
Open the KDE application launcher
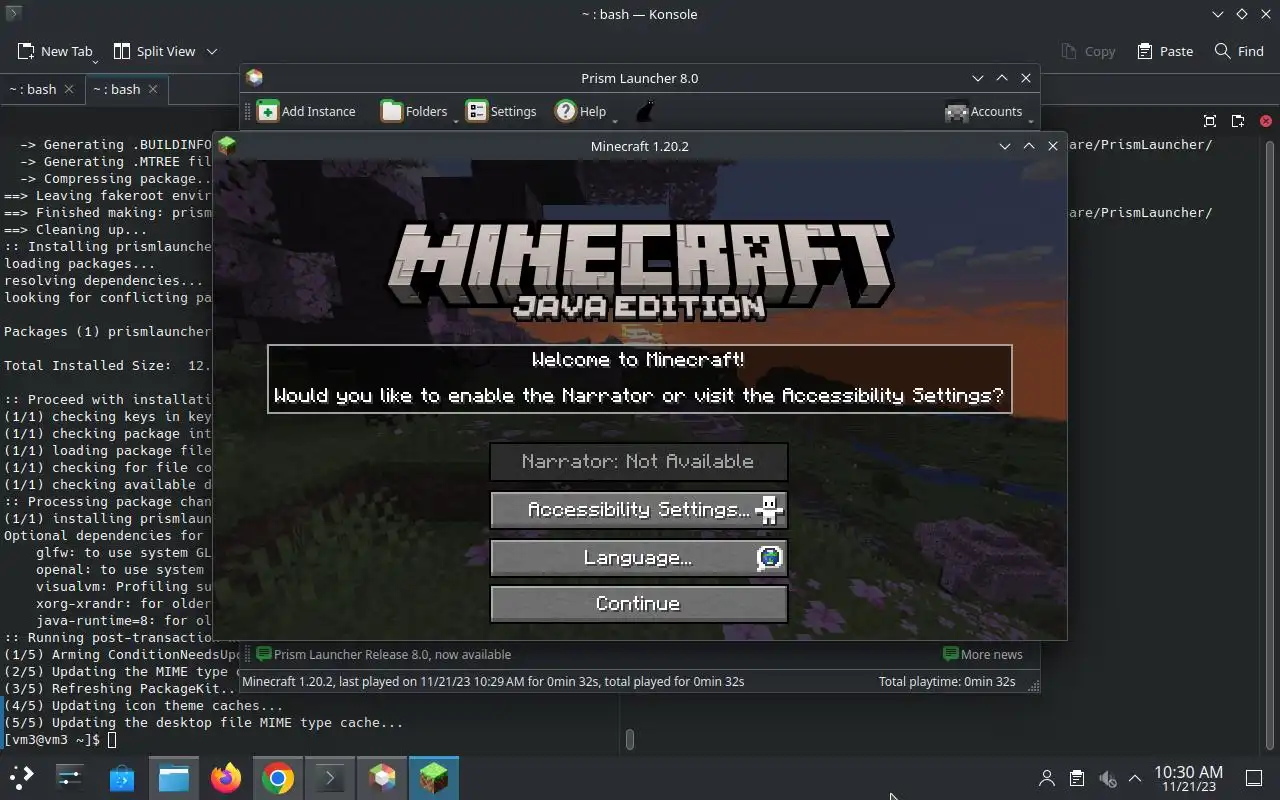click(x=22, y=777)
